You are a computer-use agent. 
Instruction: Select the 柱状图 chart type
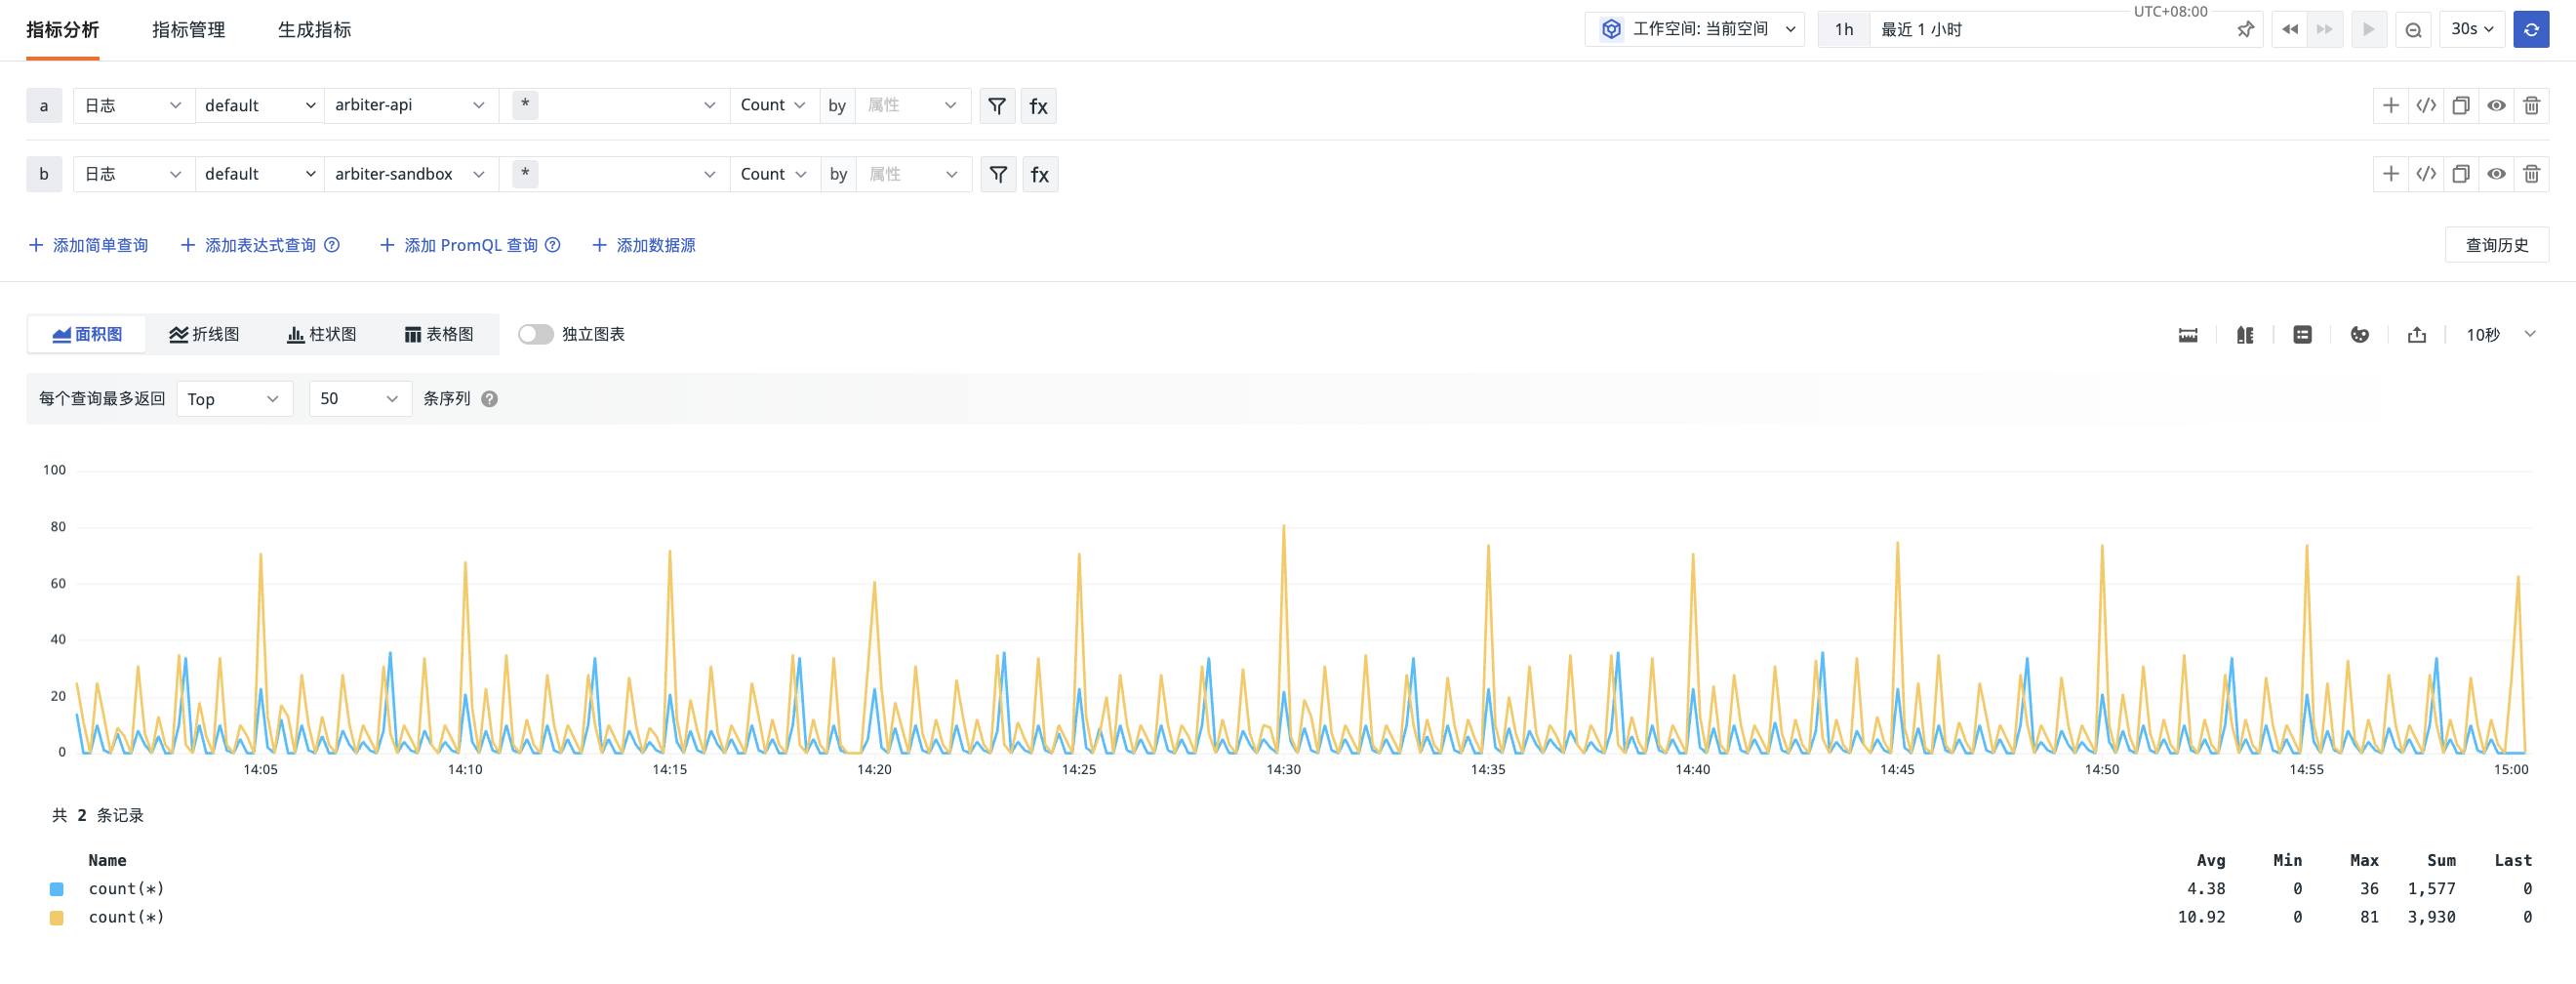pos(321,334)
